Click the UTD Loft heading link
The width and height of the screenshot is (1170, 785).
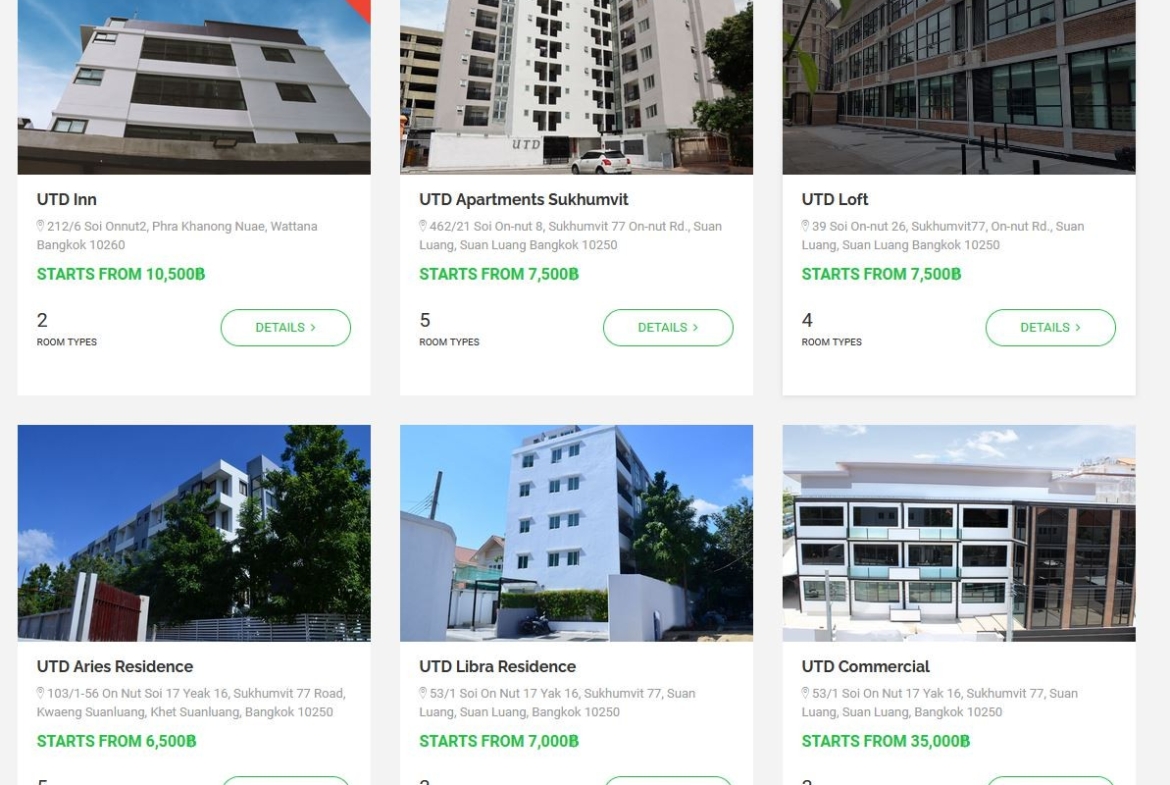pos(835,199)
